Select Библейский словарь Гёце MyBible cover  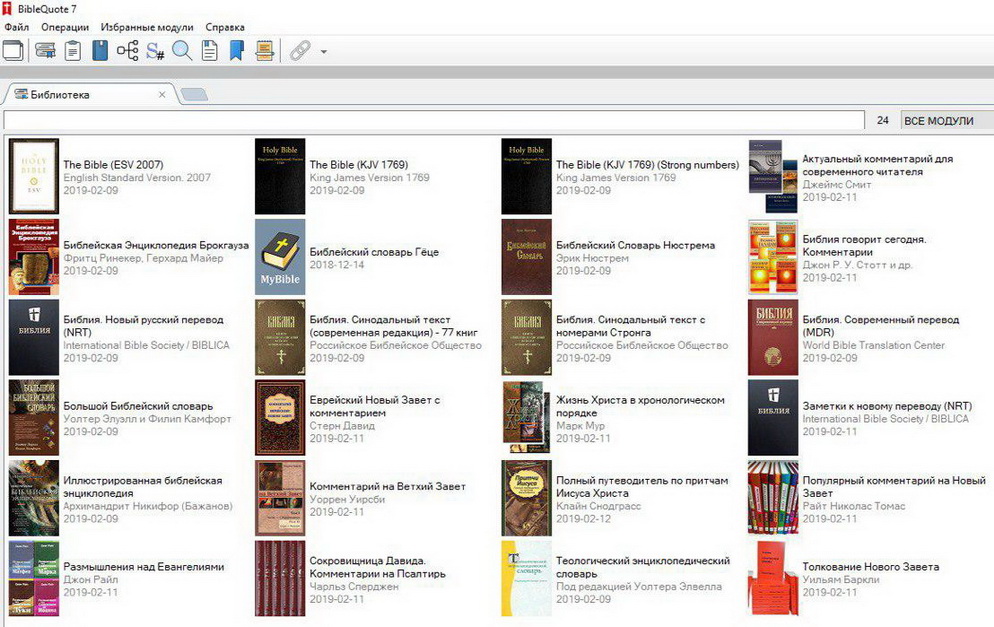[280, 257]
